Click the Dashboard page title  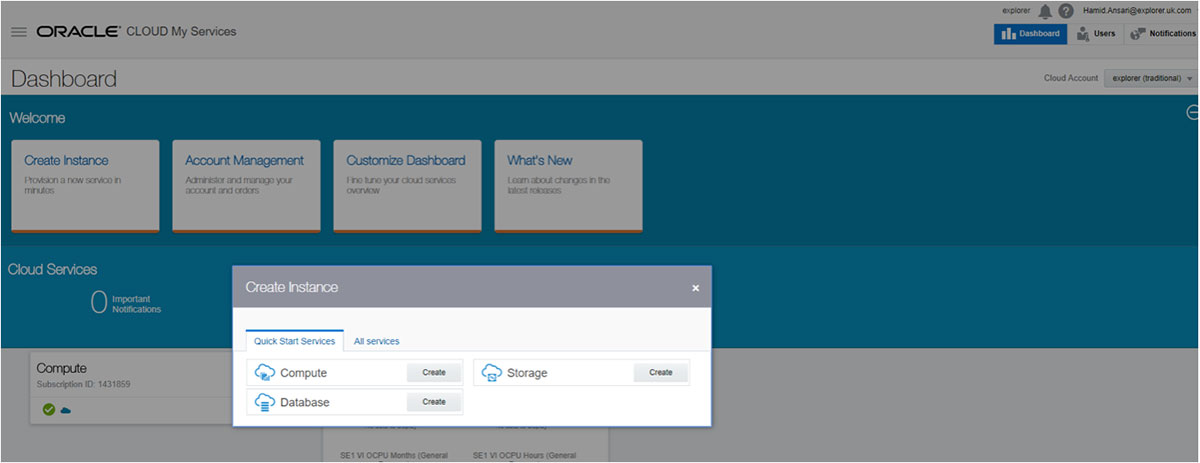coord(64,79)
